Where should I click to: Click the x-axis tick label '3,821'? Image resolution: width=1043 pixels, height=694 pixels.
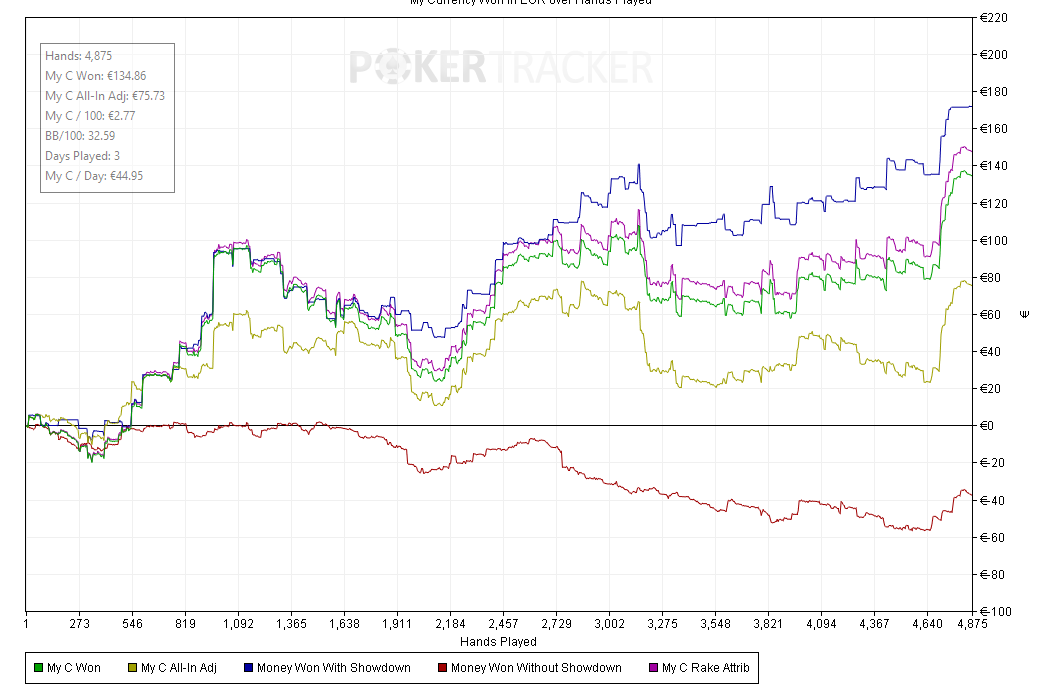click(768, 624)
